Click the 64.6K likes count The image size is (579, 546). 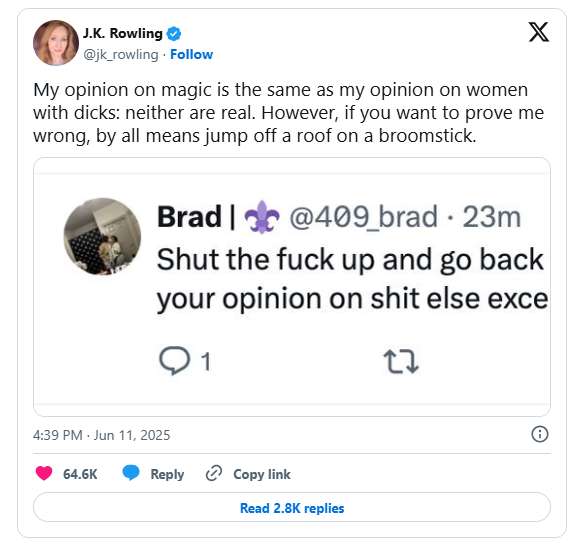80,474
